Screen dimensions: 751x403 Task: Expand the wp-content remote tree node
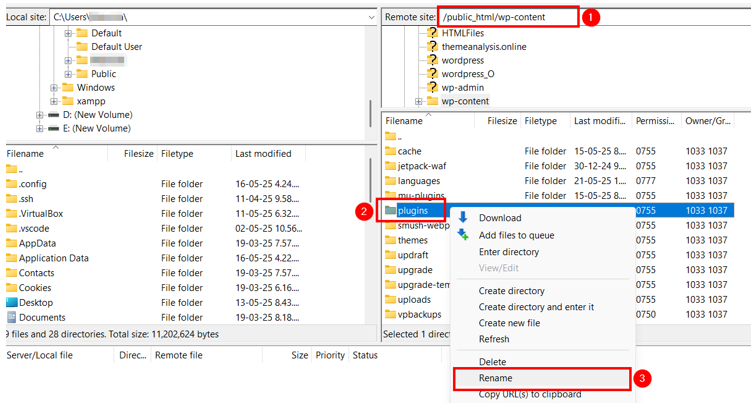(x=418, y=101)
